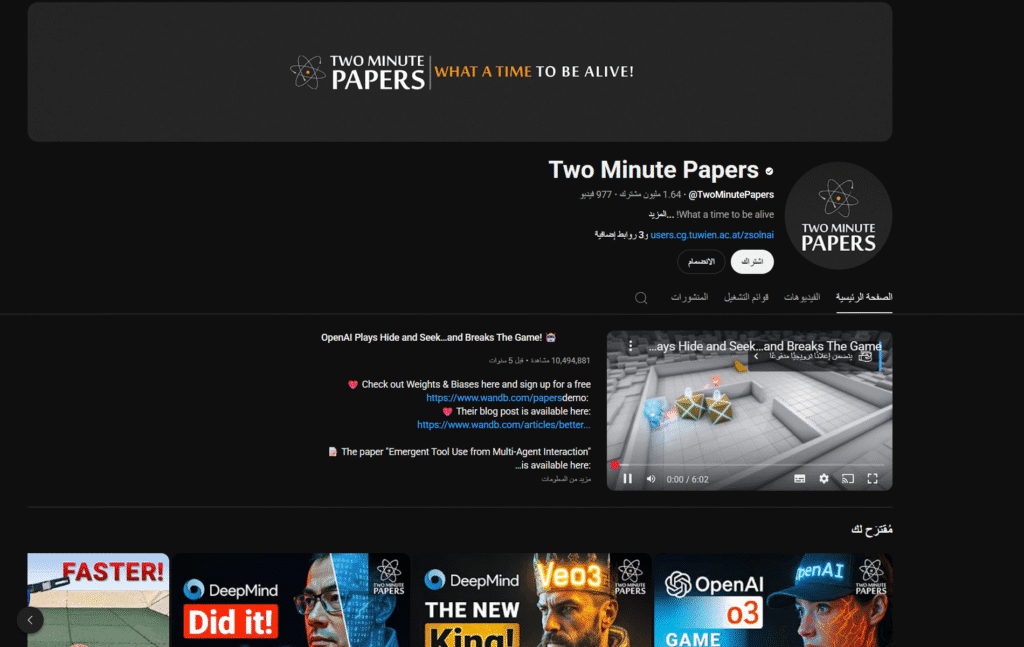Image resolution: width=1024 pixels, height=647 pixels.
Task: Open the video player settings gear
Action: point(824,479)
